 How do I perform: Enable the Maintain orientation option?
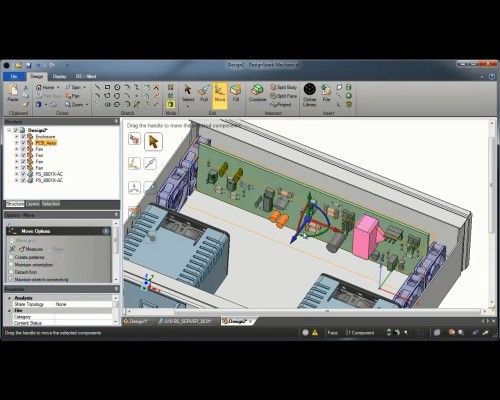[x=11, y=265]
